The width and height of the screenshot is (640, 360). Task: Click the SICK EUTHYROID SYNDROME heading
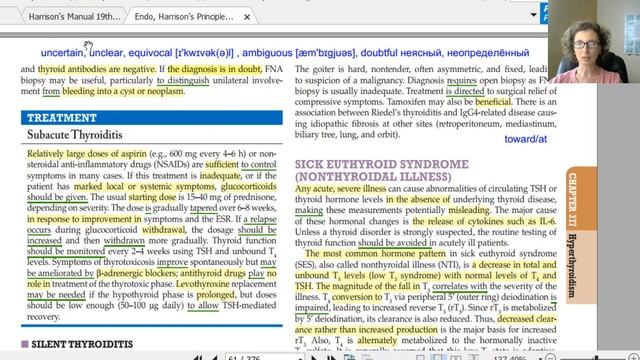(x=382, y=170)
